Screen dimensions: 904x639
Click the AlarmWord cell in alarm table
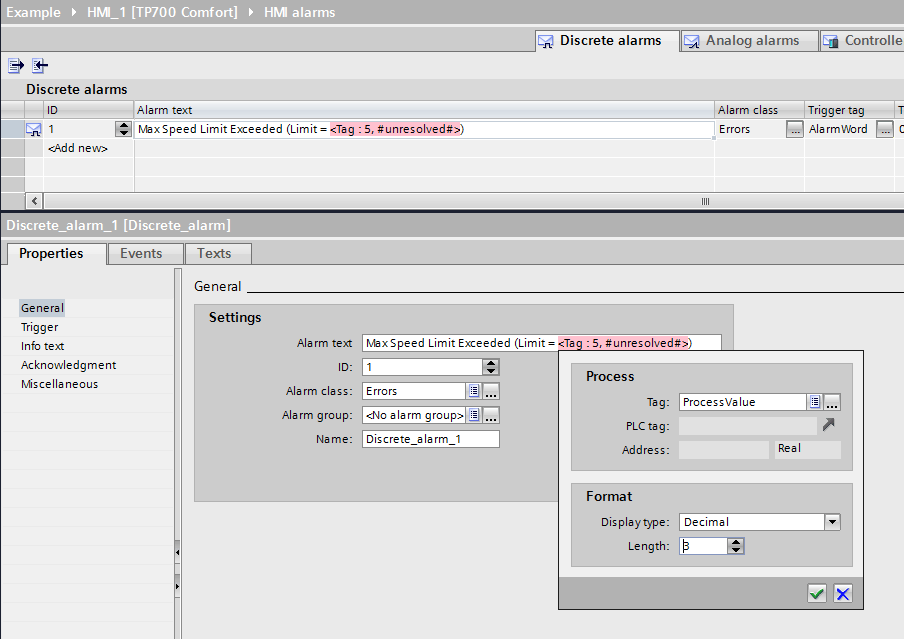[840, 129]
